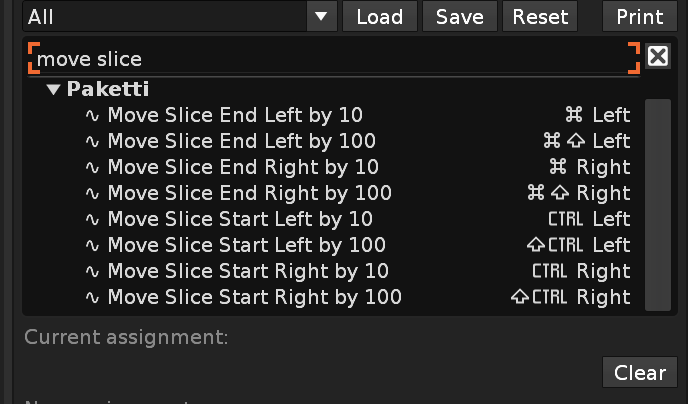Image resolution: width=688 pixels, height=404 pixels.
Task: Select Move Slice Start Right by 10
Action: (x=248, y=271)
